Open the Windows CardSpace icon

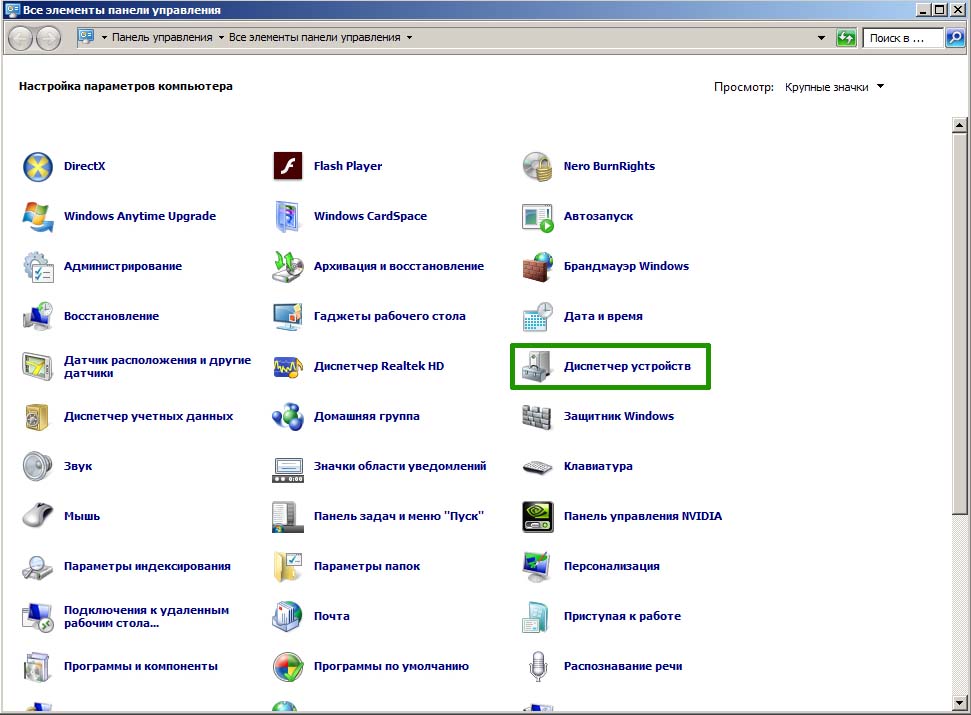pos(288,217)
